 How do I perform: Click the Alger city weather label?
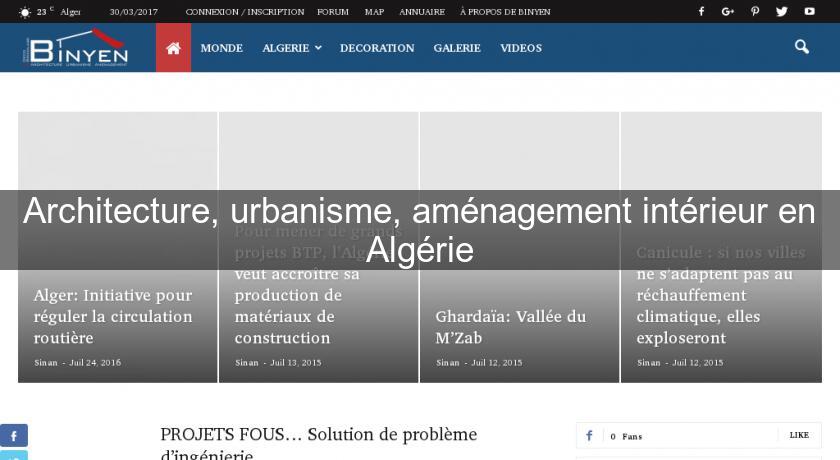[70, 12]
